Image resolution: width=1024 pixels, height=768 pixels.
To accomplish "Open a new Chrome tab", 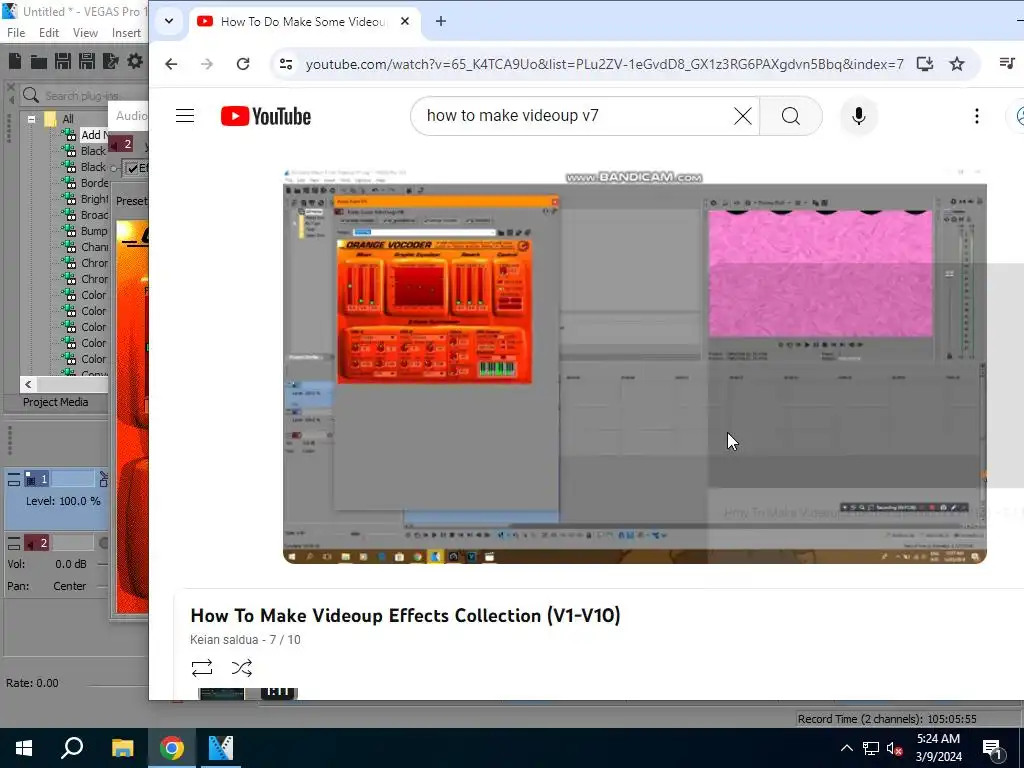I will point(441,22).
